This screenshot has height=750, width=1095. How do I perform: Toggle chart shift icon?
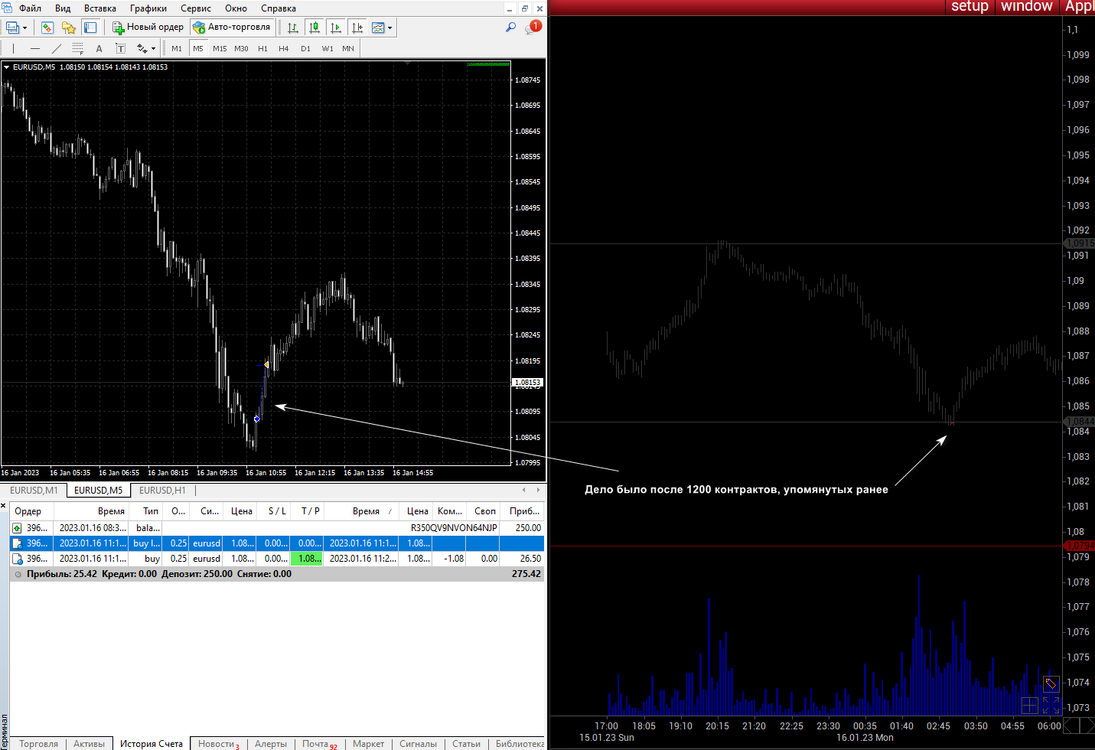pos(358,28)
